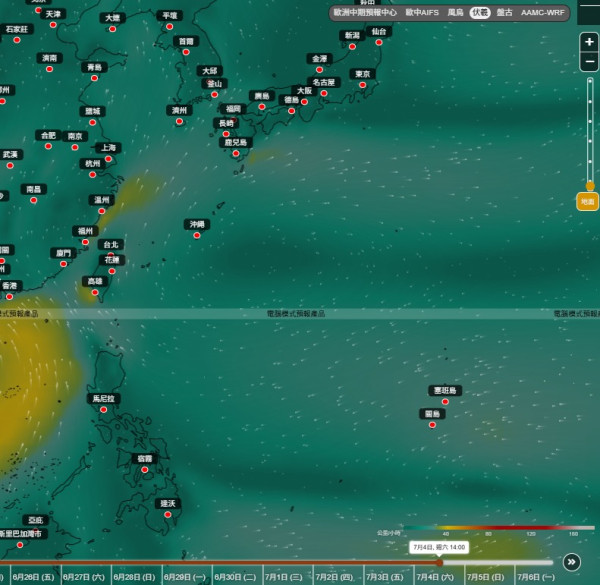This screenshot has height=585, width=600.
Task: Open the 沖繩 city marker
Action: 197,235
